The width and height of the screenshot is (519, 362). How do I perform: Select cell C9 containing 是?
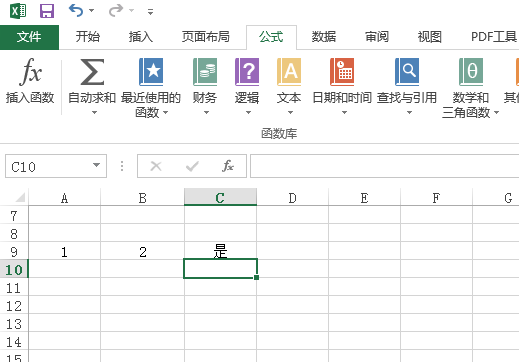point(220,251)
